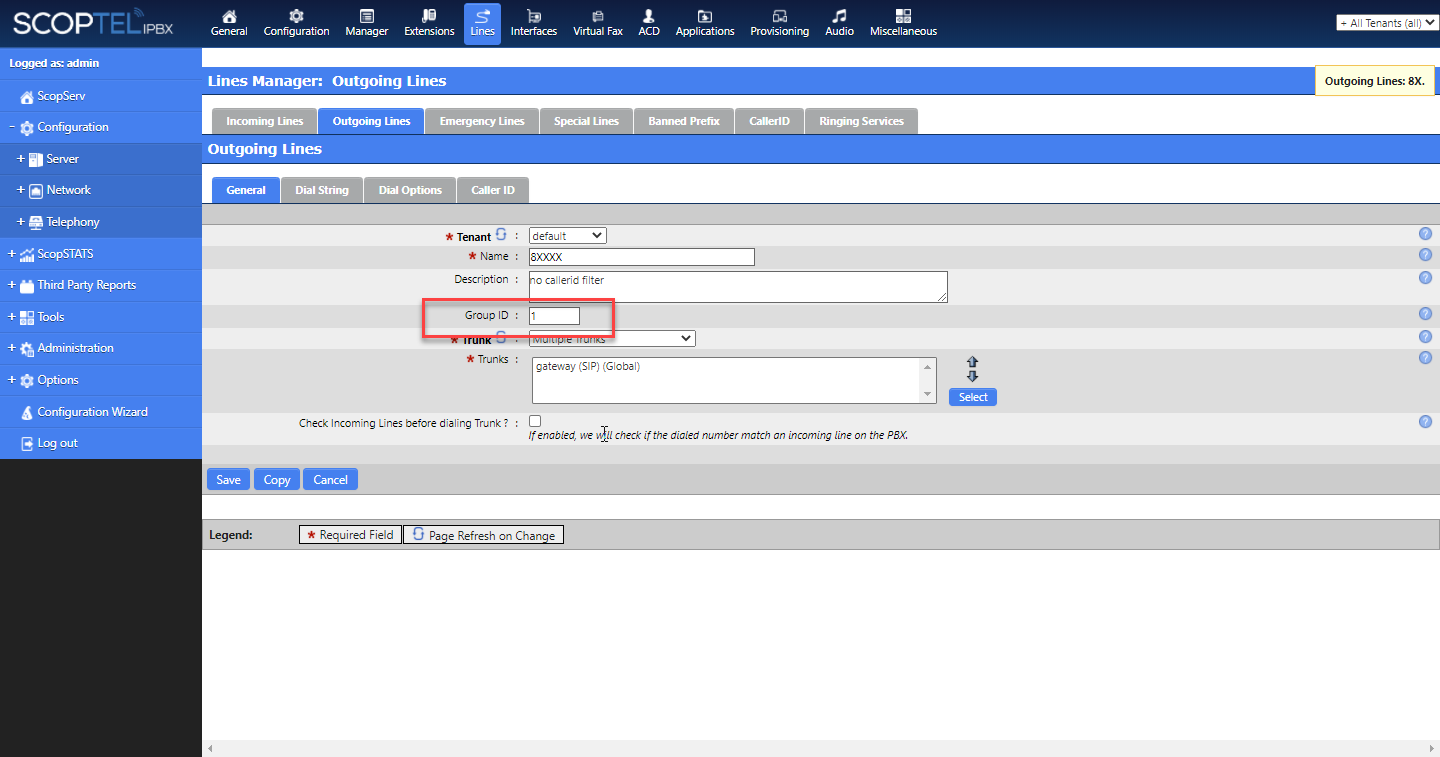Switch to the Incoming Lines tab
This screenshot has width=1440, height=757.
(x=264, y=121)
